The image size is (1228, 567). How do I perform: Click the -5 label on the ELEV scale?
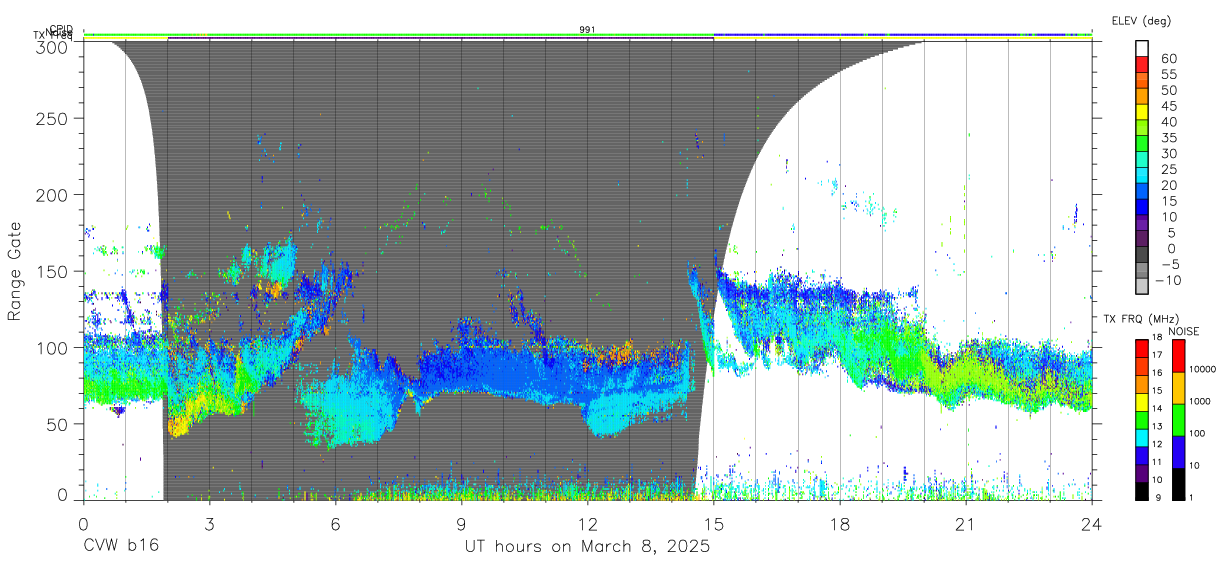pyautogui.click(x=1170, y=264)
